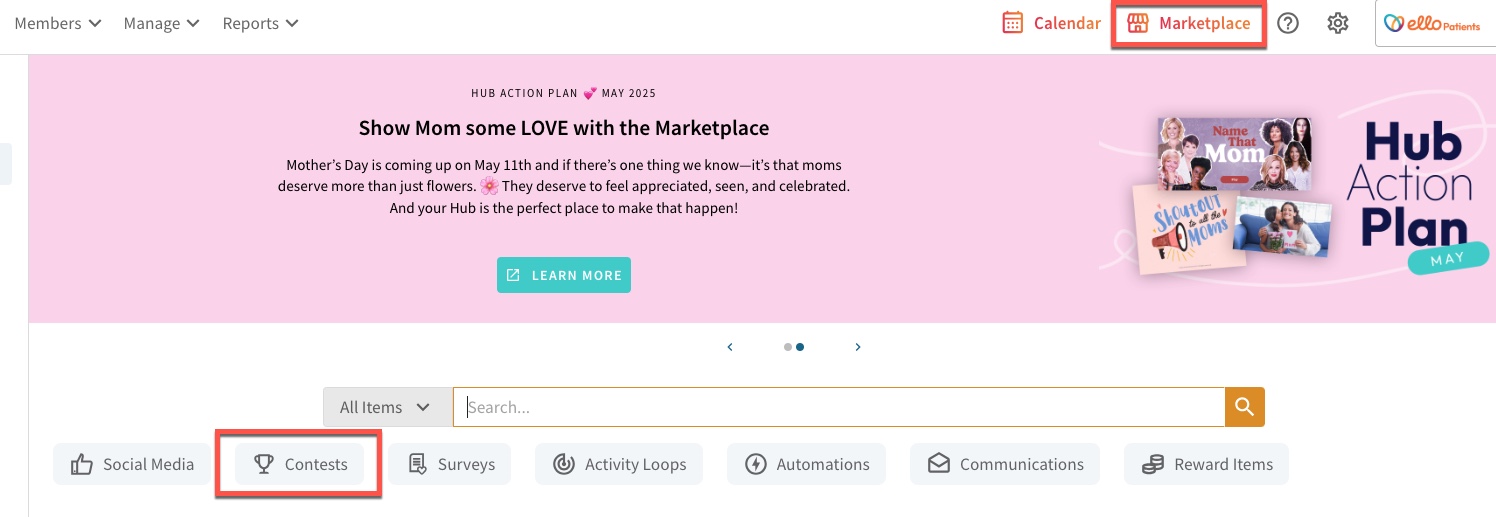Screen dimensions: 1496x517
Task: Focus the Search input field
Action: pos(839,407)
